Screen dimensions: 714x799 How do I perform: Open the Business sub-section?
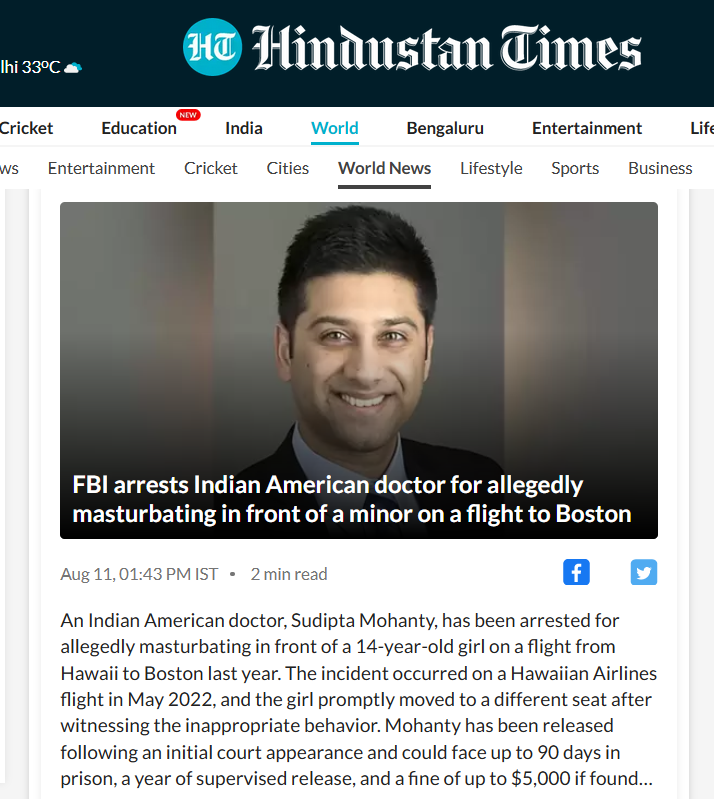coord(660,168)
